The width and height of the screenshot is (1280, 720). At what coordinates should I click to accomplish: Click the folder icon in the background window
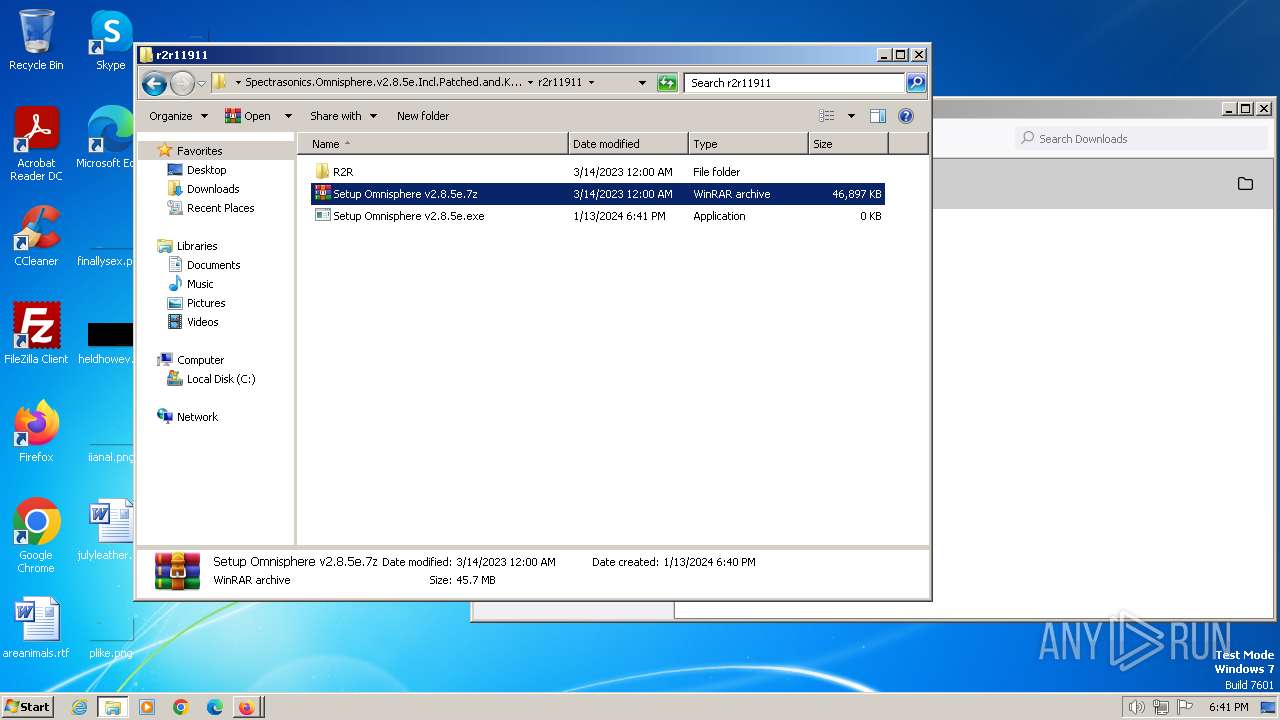coord(1245,184)
